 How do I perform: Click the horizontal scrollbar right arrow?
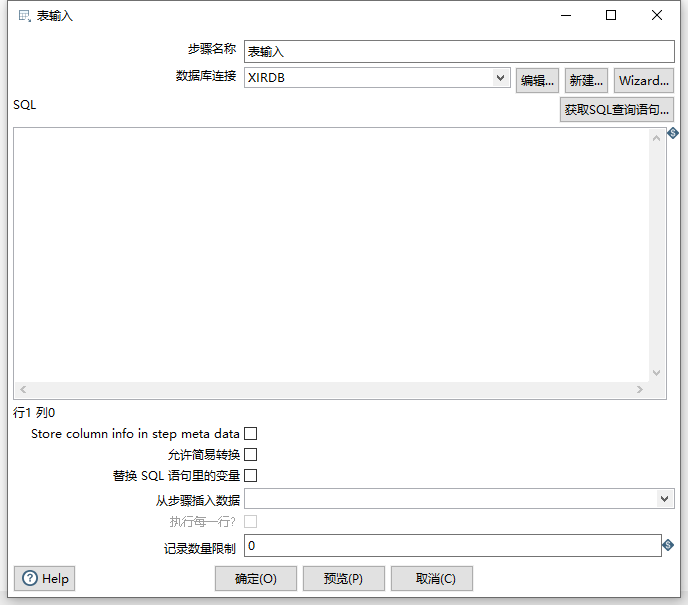click(x=640, y=389)
